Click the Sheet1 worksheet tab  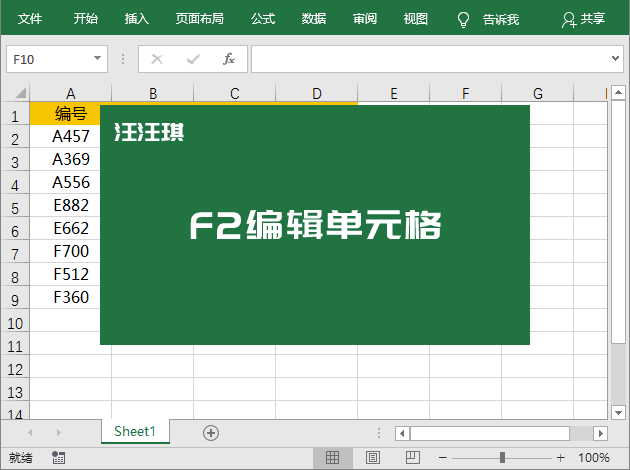[x=135, y=431]
